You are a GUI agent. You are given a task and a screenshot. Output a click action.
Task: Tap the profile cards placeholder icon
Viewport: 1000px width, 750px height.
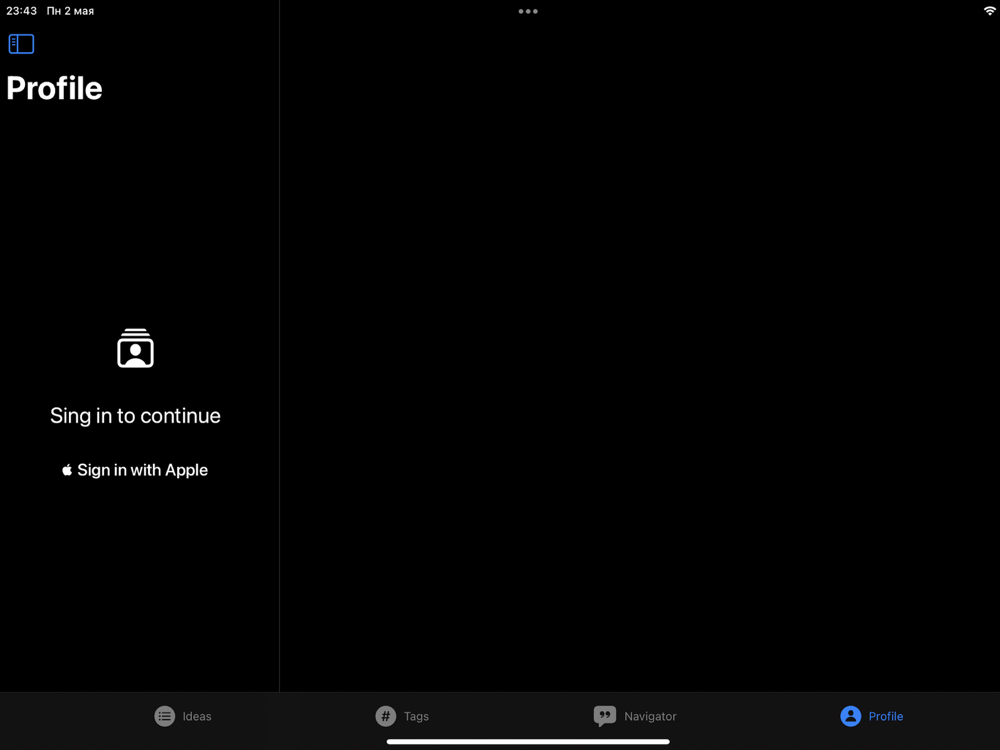point(135,348)
